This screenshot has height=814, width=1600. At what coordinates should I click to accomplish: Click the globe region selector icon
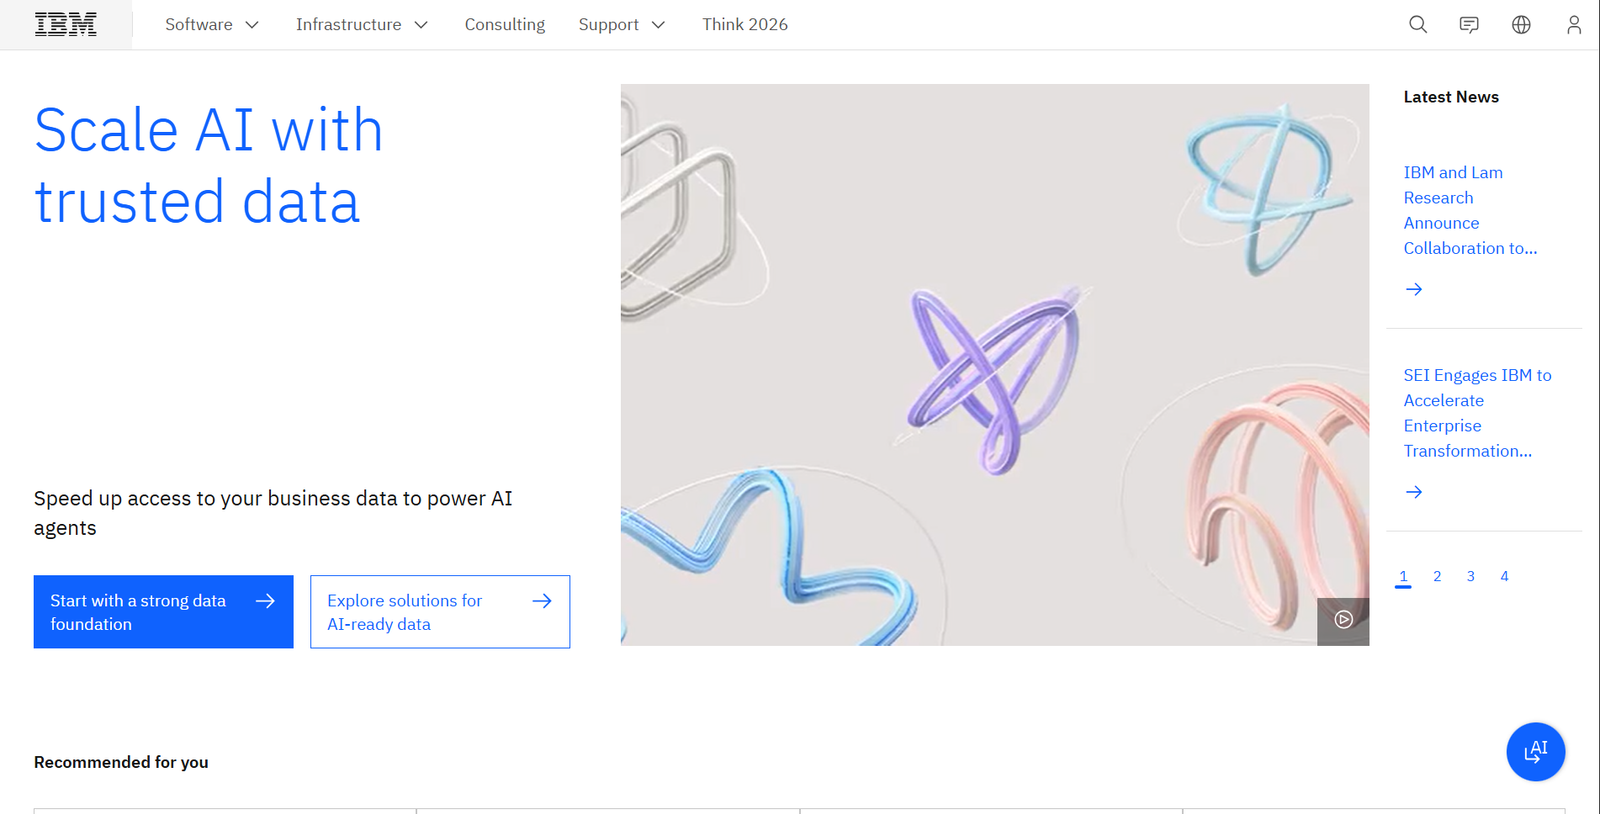point(1521,24)
